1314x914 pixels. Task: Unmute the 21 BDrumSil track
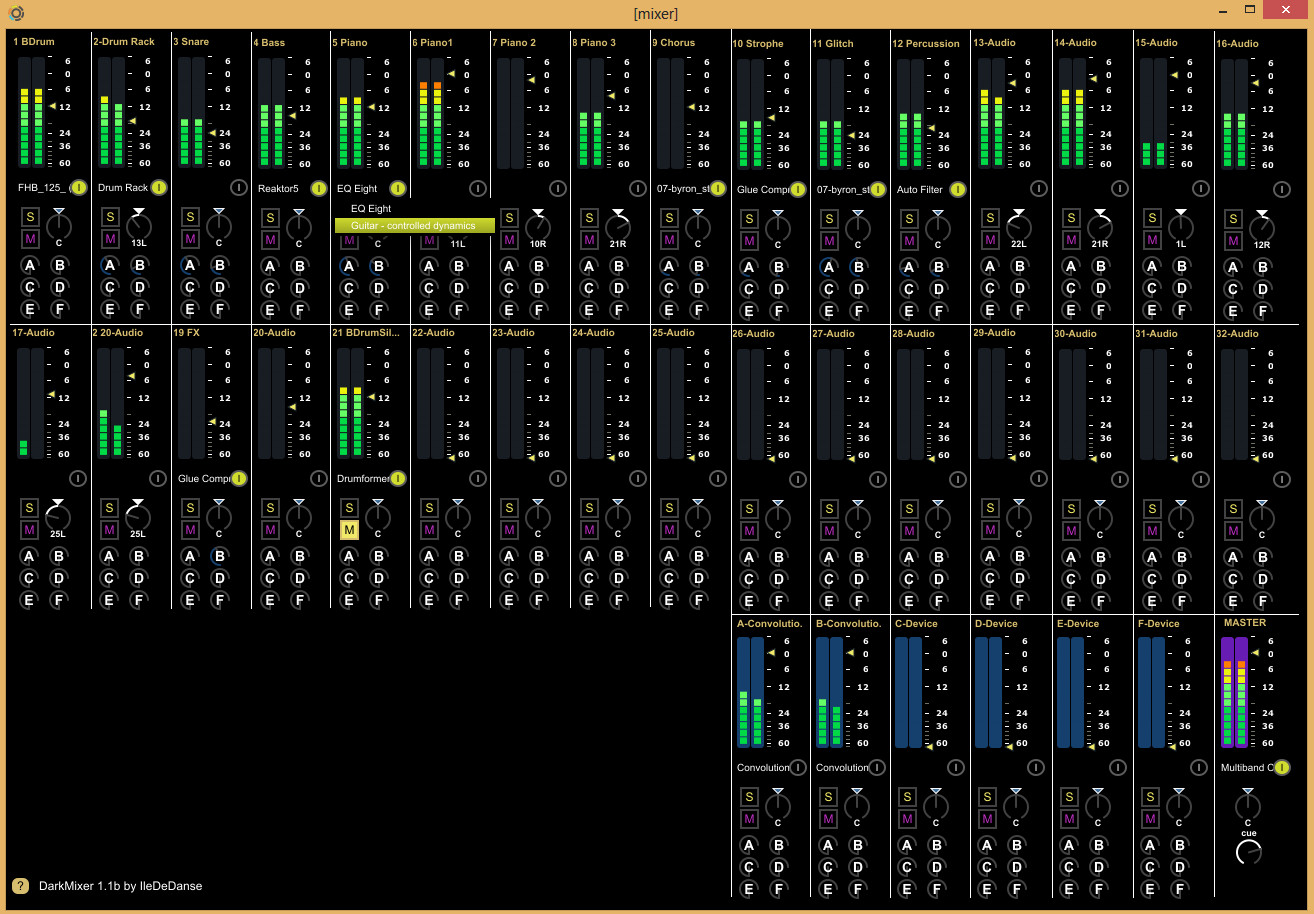point(349,530)
